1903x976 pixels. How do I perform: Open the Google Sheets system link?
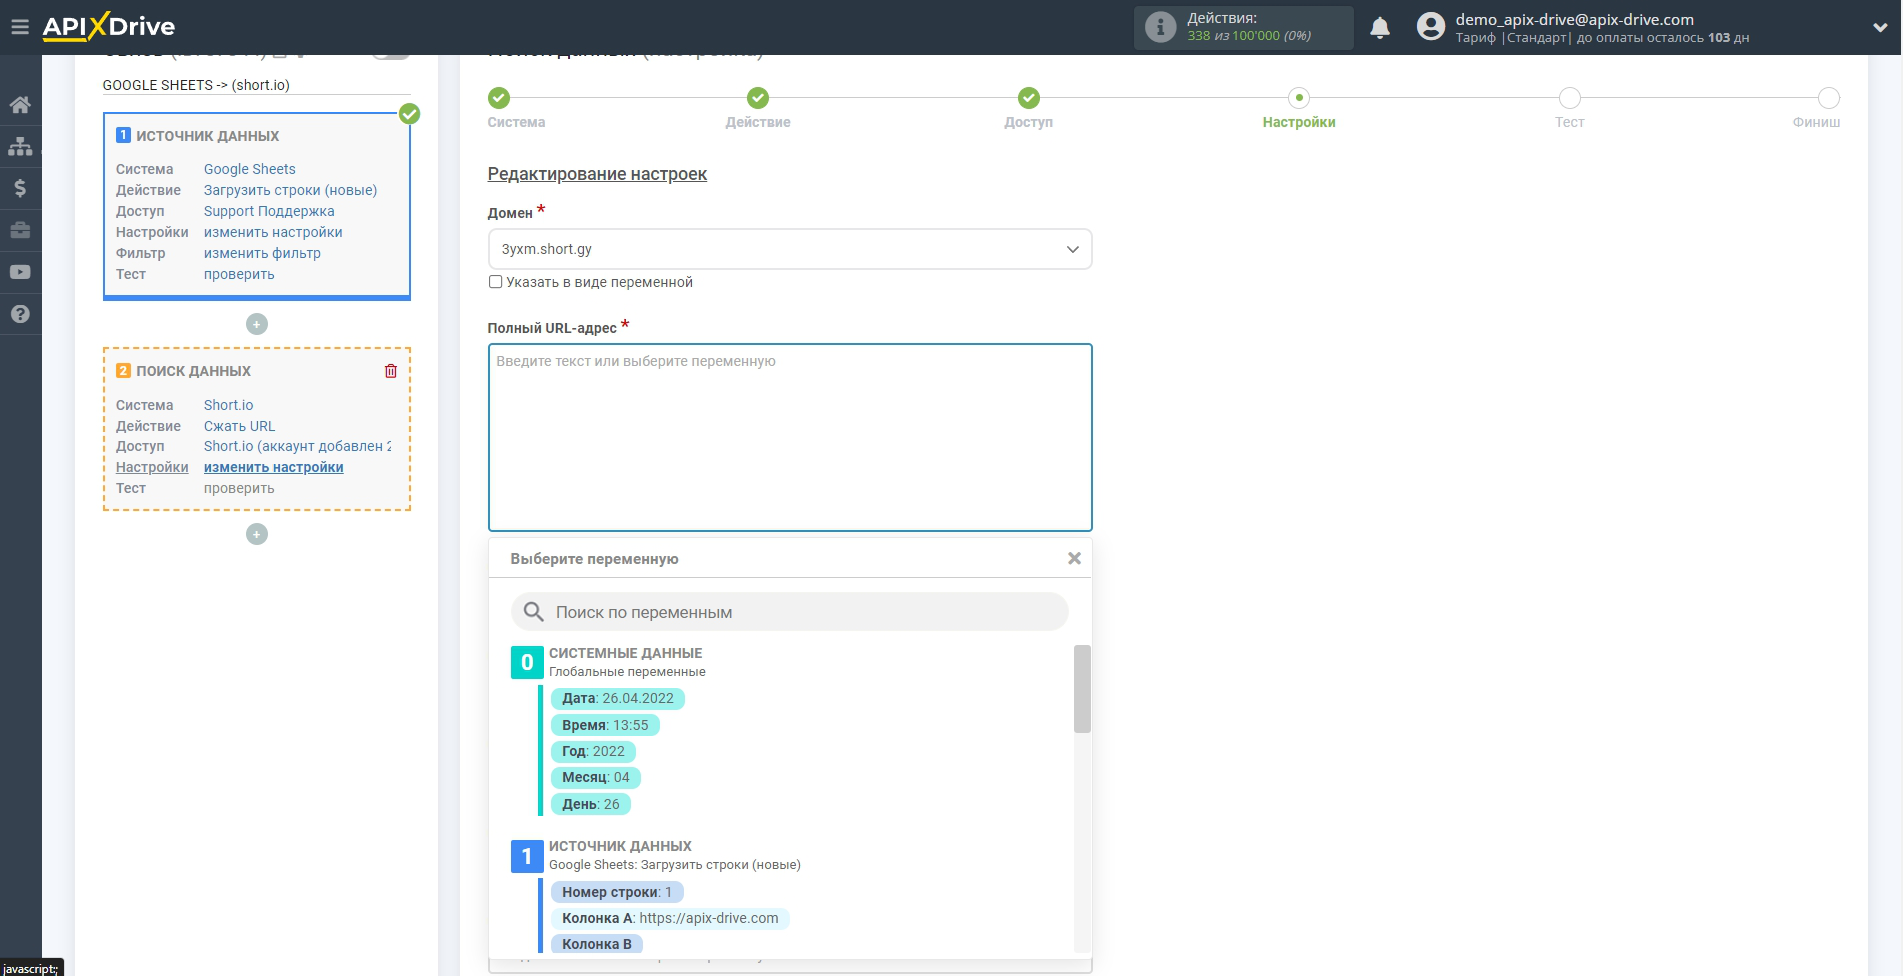pos(250,169)
